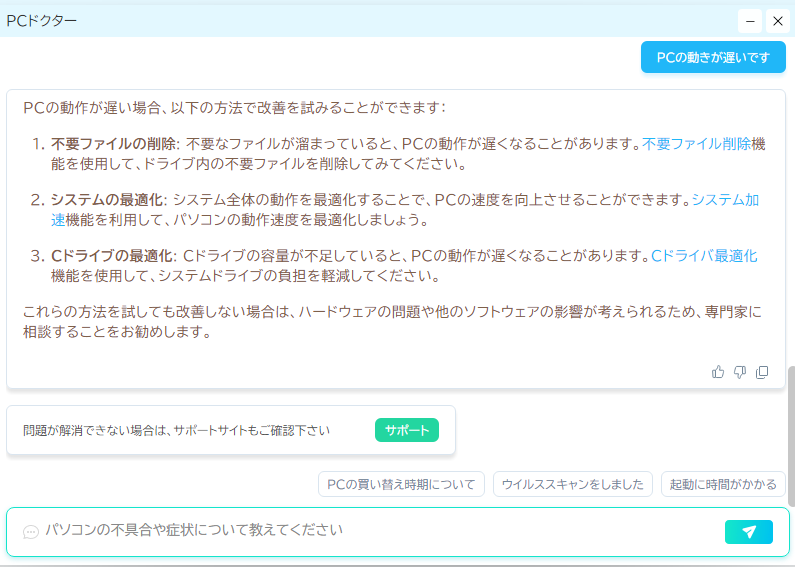Click the thumbs up icon on the response
The height and width of the screenshot is (567, 795).
(718, 372)
